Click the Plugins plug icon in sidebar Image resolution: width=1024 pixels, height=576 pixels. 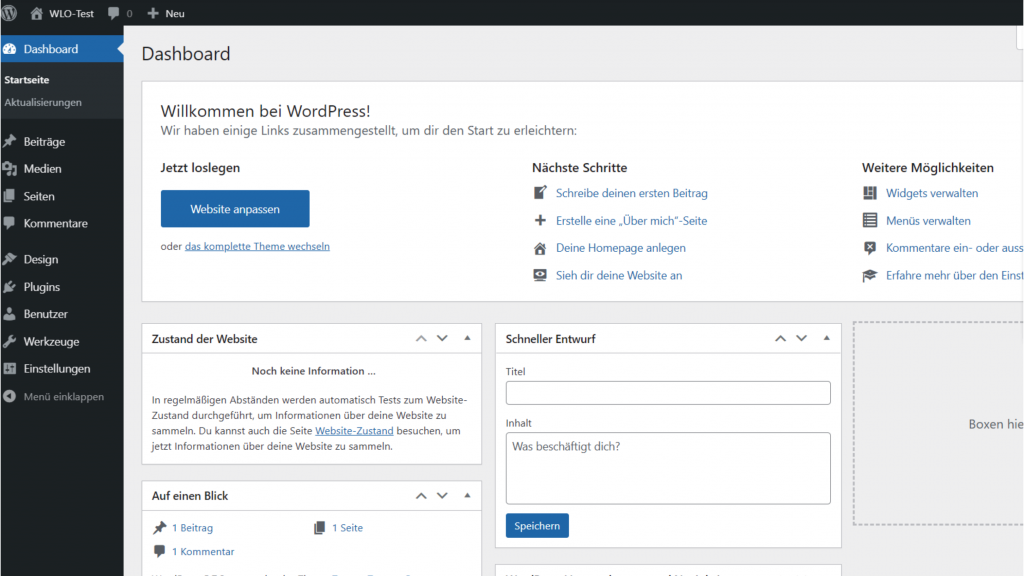pos(10,287)
